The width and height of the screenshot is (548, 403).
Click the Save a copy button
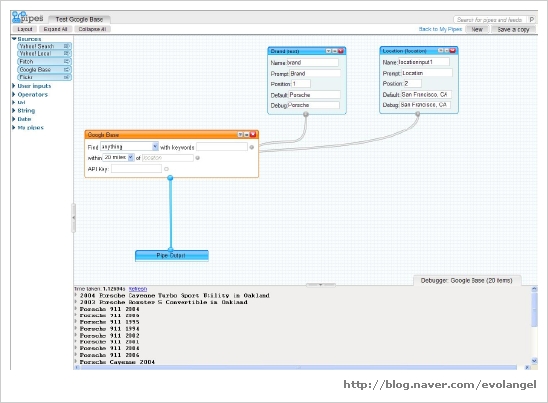(x=513, y=29)
